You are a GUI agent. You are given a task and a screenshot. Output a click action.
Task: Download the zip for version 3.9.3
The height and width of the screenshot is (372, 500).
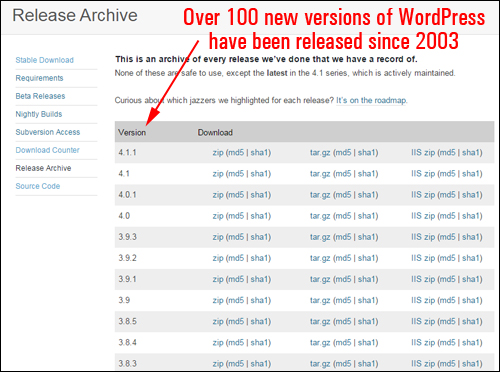(218, 237)
